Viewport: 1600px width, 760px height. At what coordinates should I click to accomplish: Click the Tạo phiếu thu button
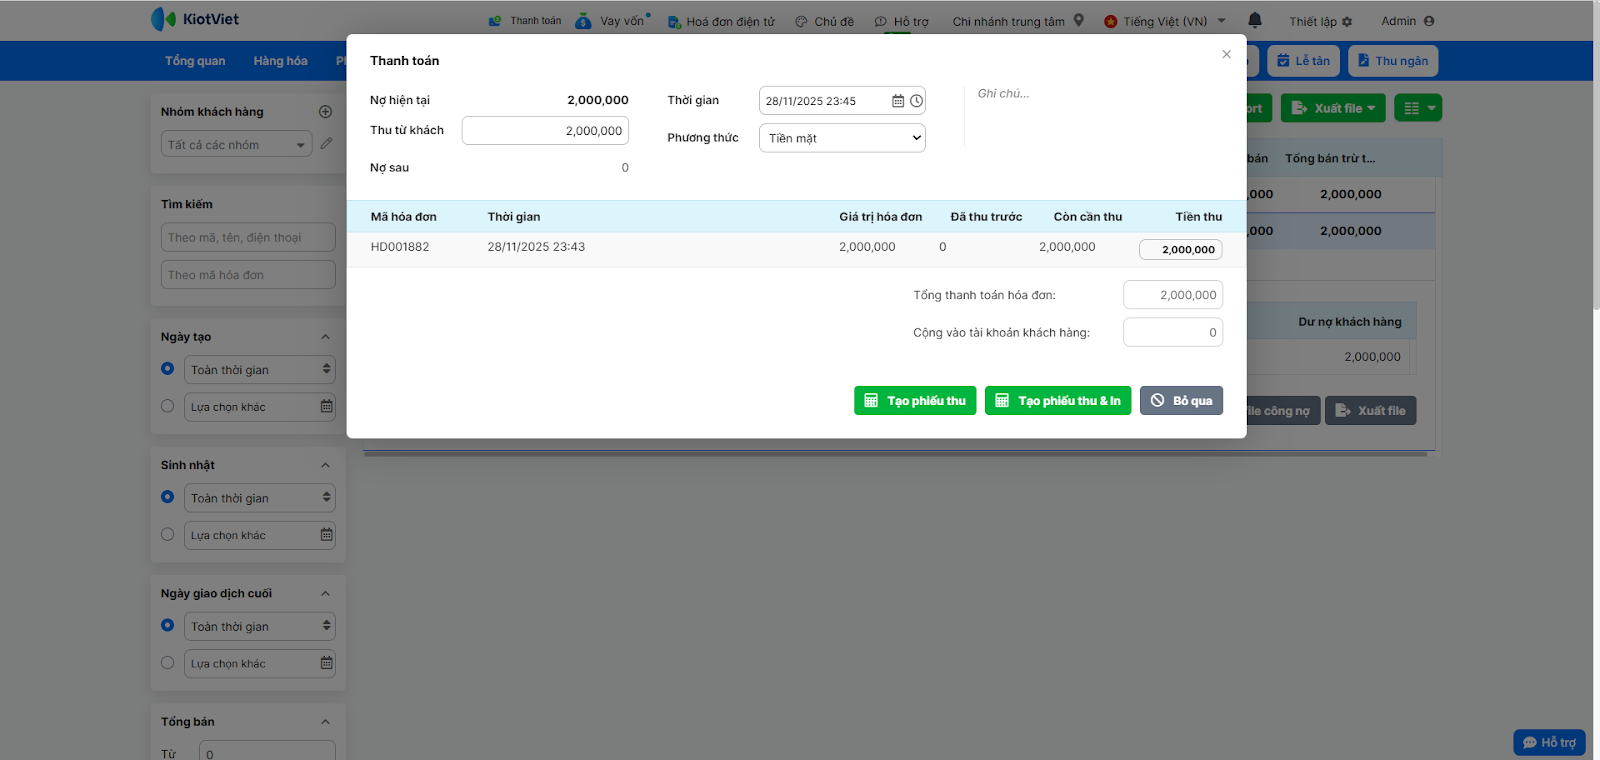[915, 400]
